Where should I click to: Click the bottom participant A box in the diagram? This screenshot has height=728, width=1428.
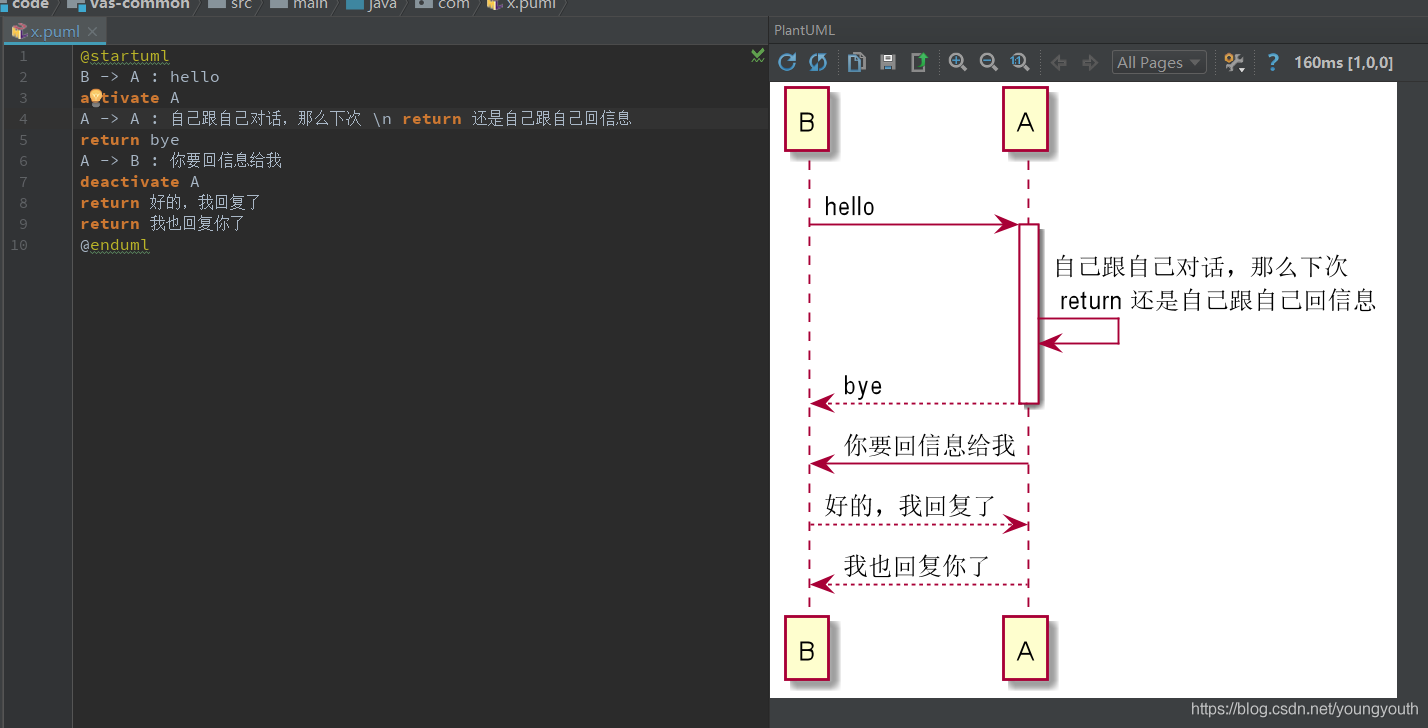(x=1025, y=650)
